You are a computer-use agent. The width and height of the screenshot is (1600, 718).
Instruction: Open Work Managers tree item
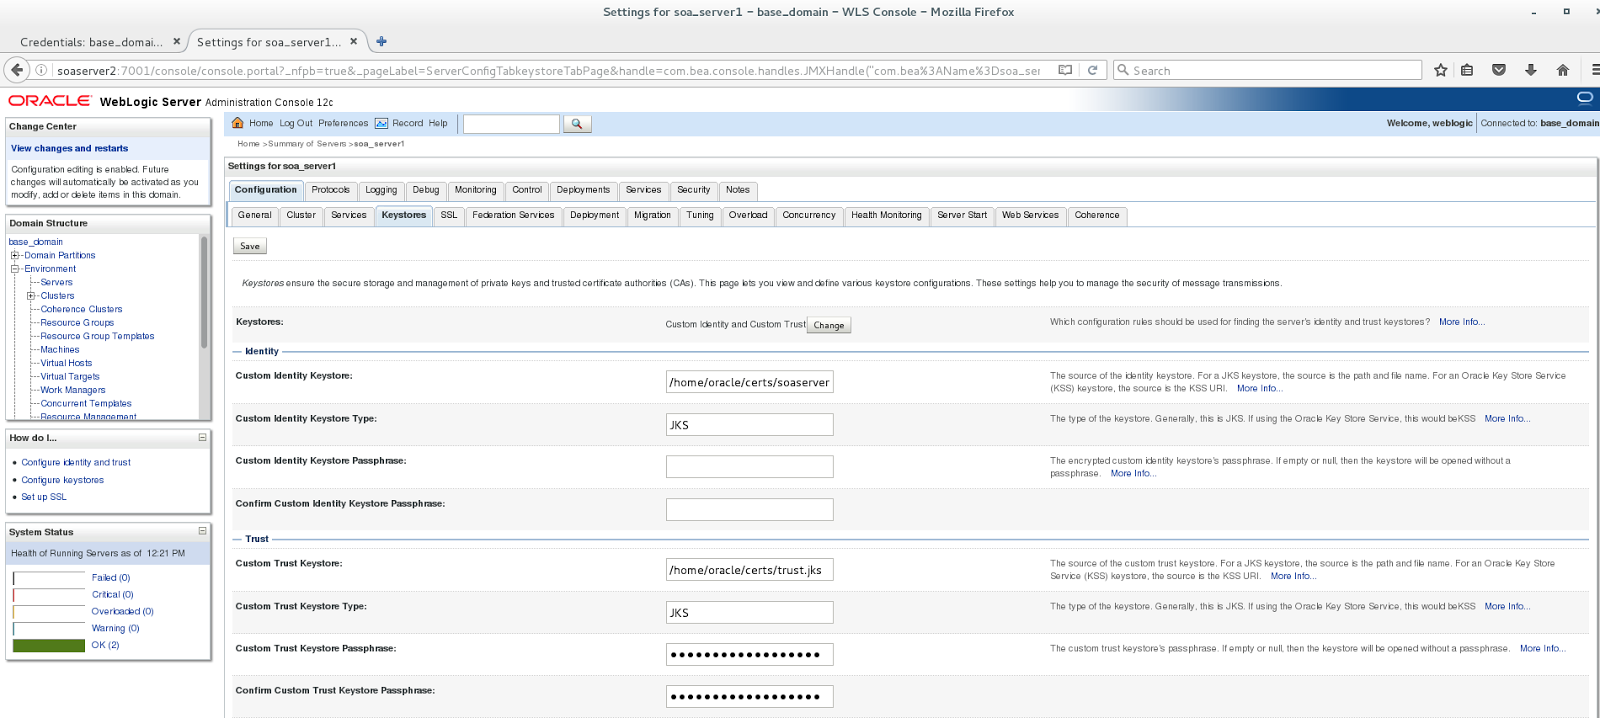(73, 390)
